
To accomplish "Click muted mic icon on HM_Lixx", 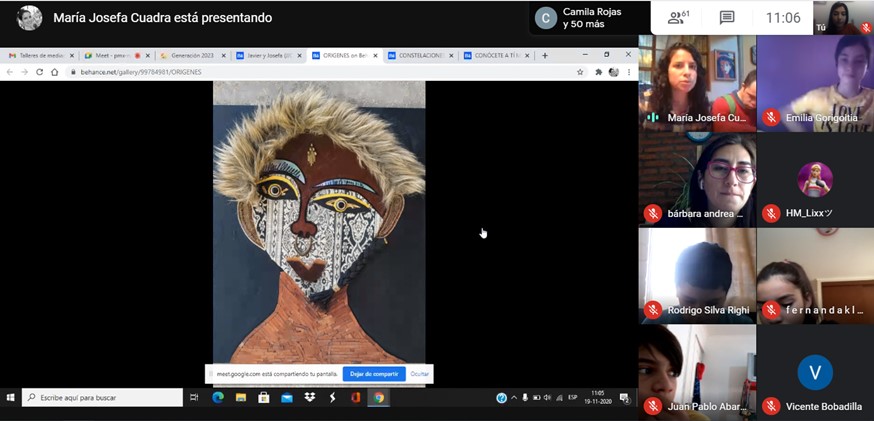I will coord(771,213).
